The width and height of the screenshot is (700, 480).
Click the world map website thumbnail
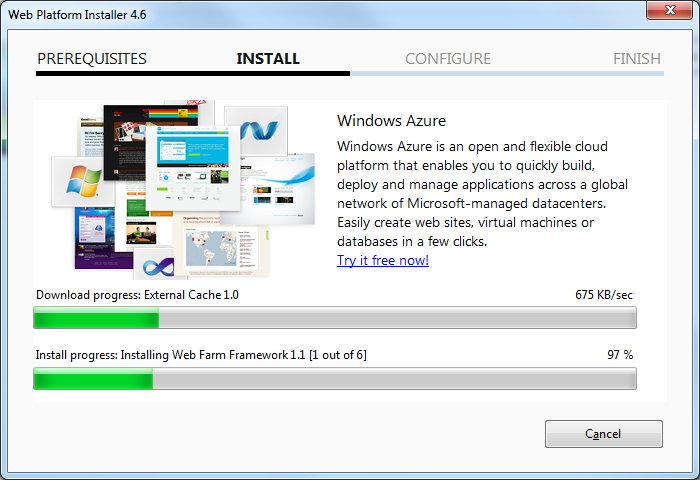point(222,246)
